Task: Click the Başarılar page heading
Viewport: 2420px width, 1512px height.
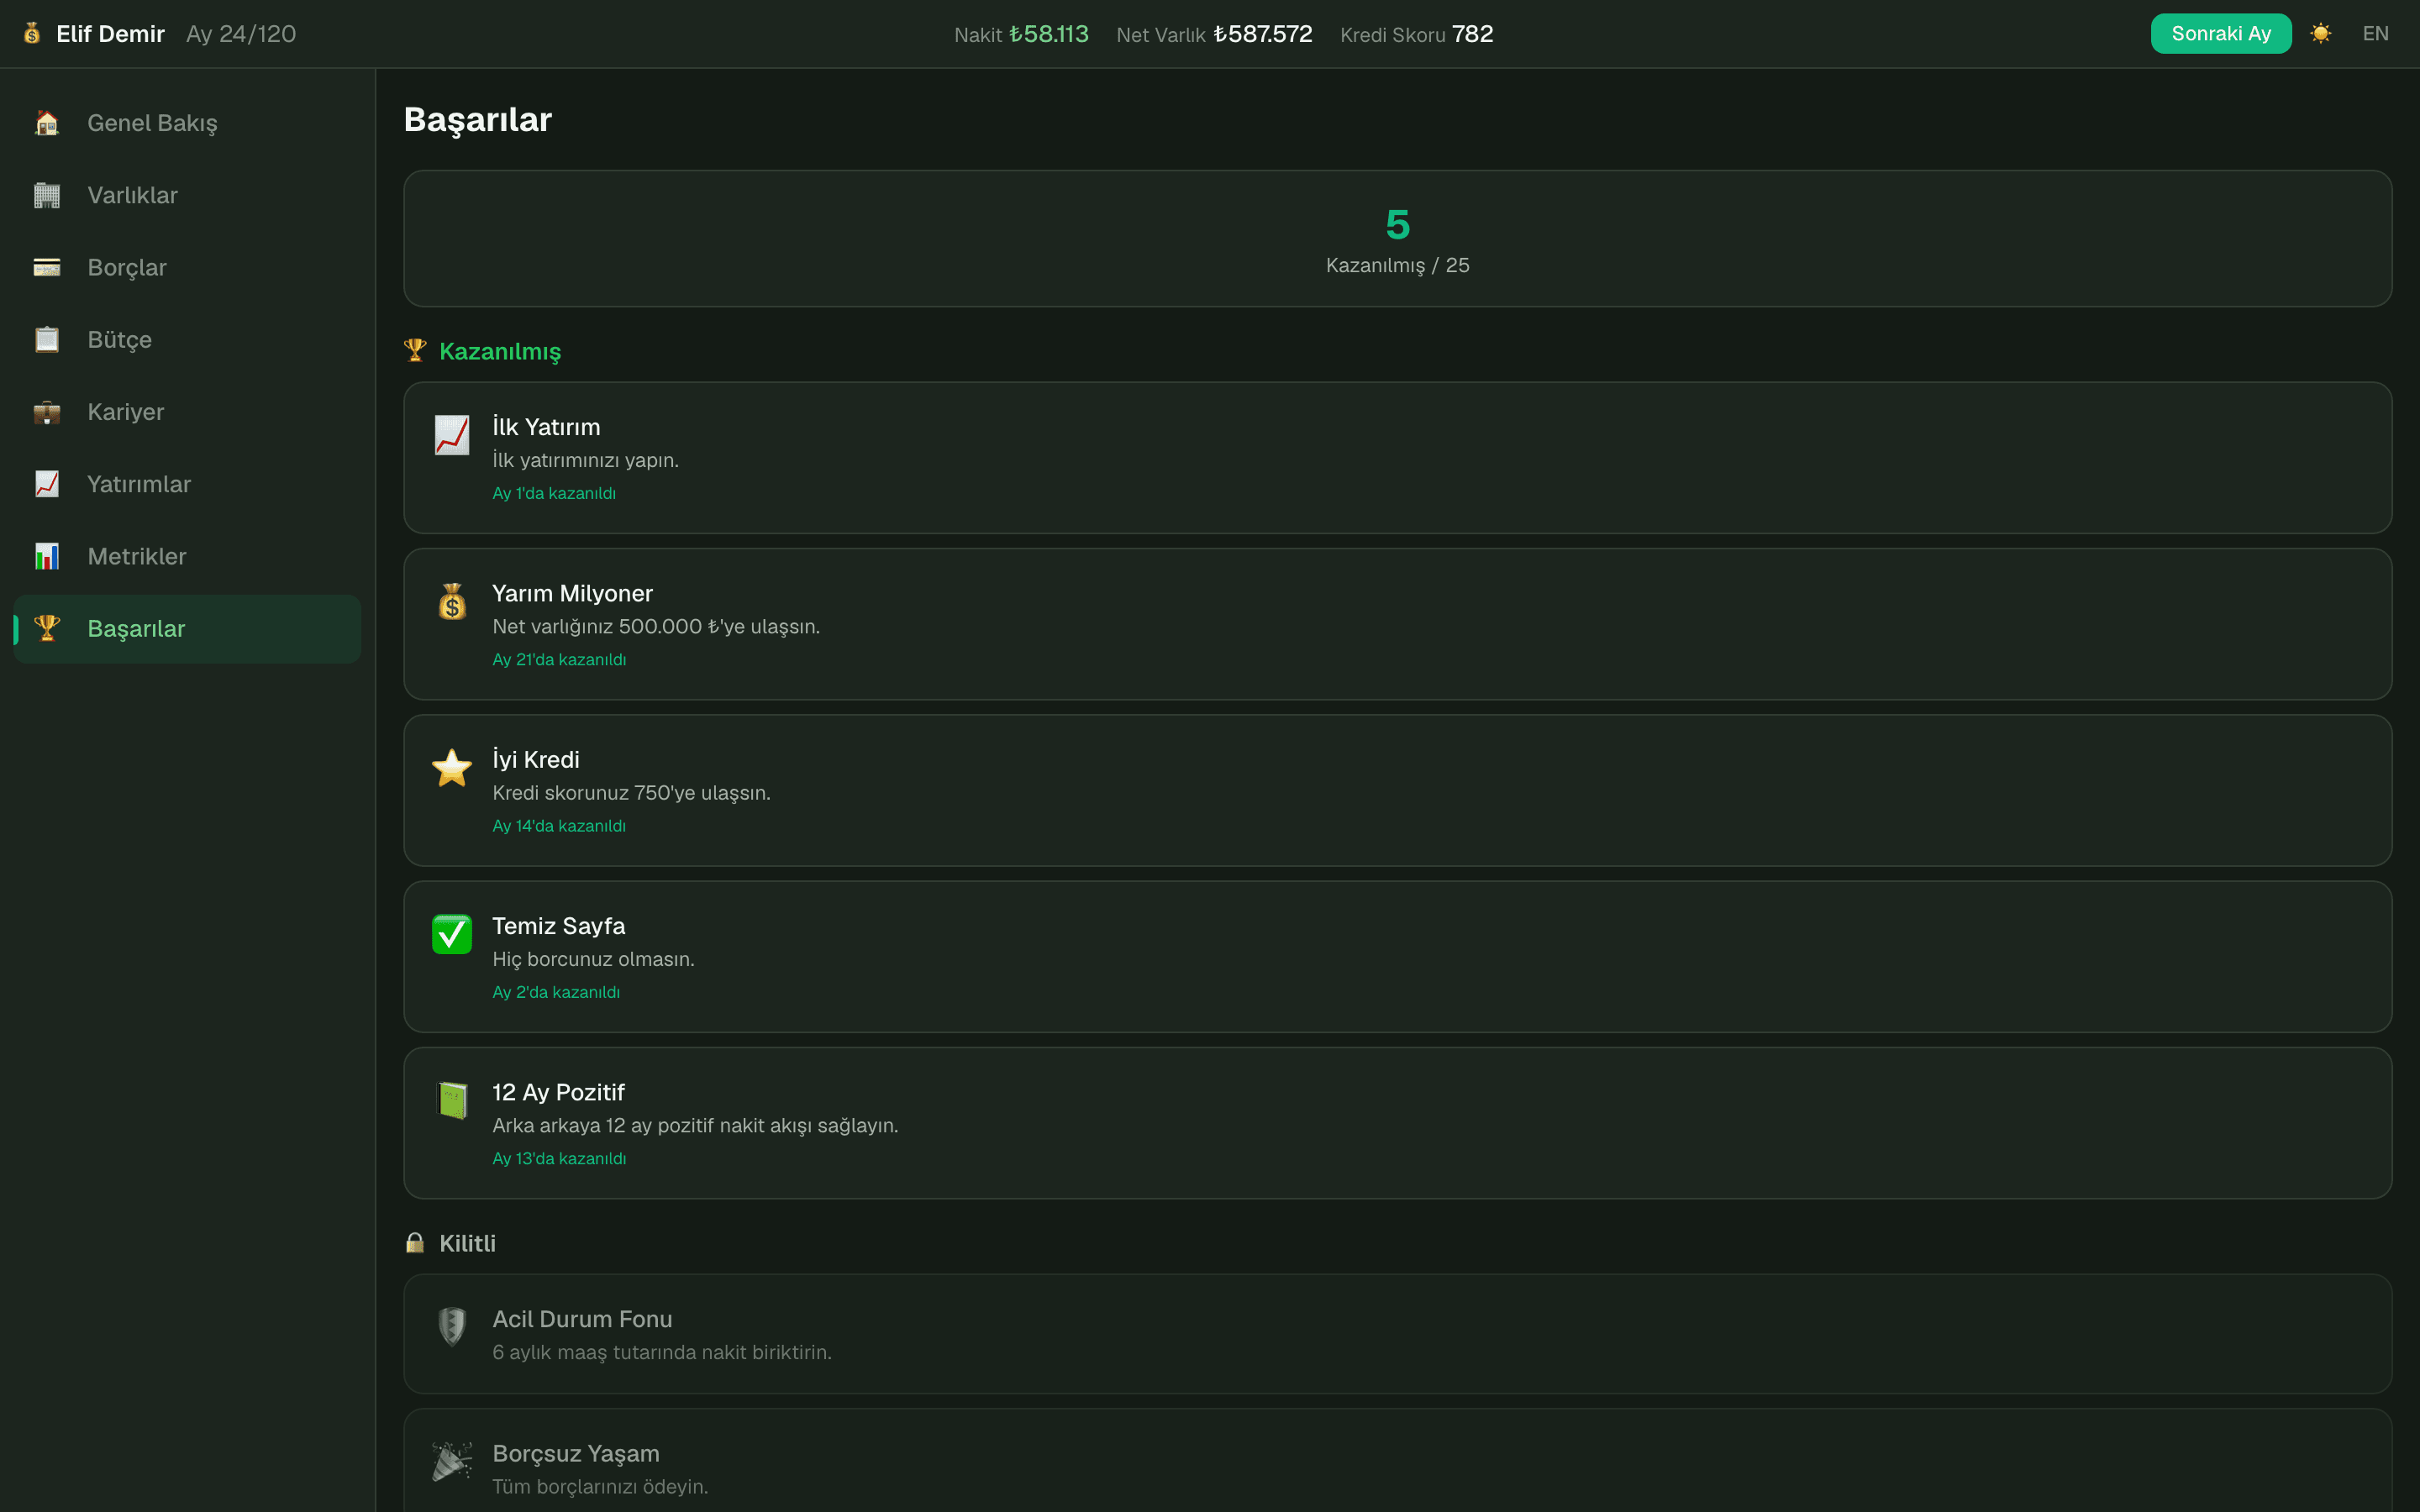Action: [477, 120]
